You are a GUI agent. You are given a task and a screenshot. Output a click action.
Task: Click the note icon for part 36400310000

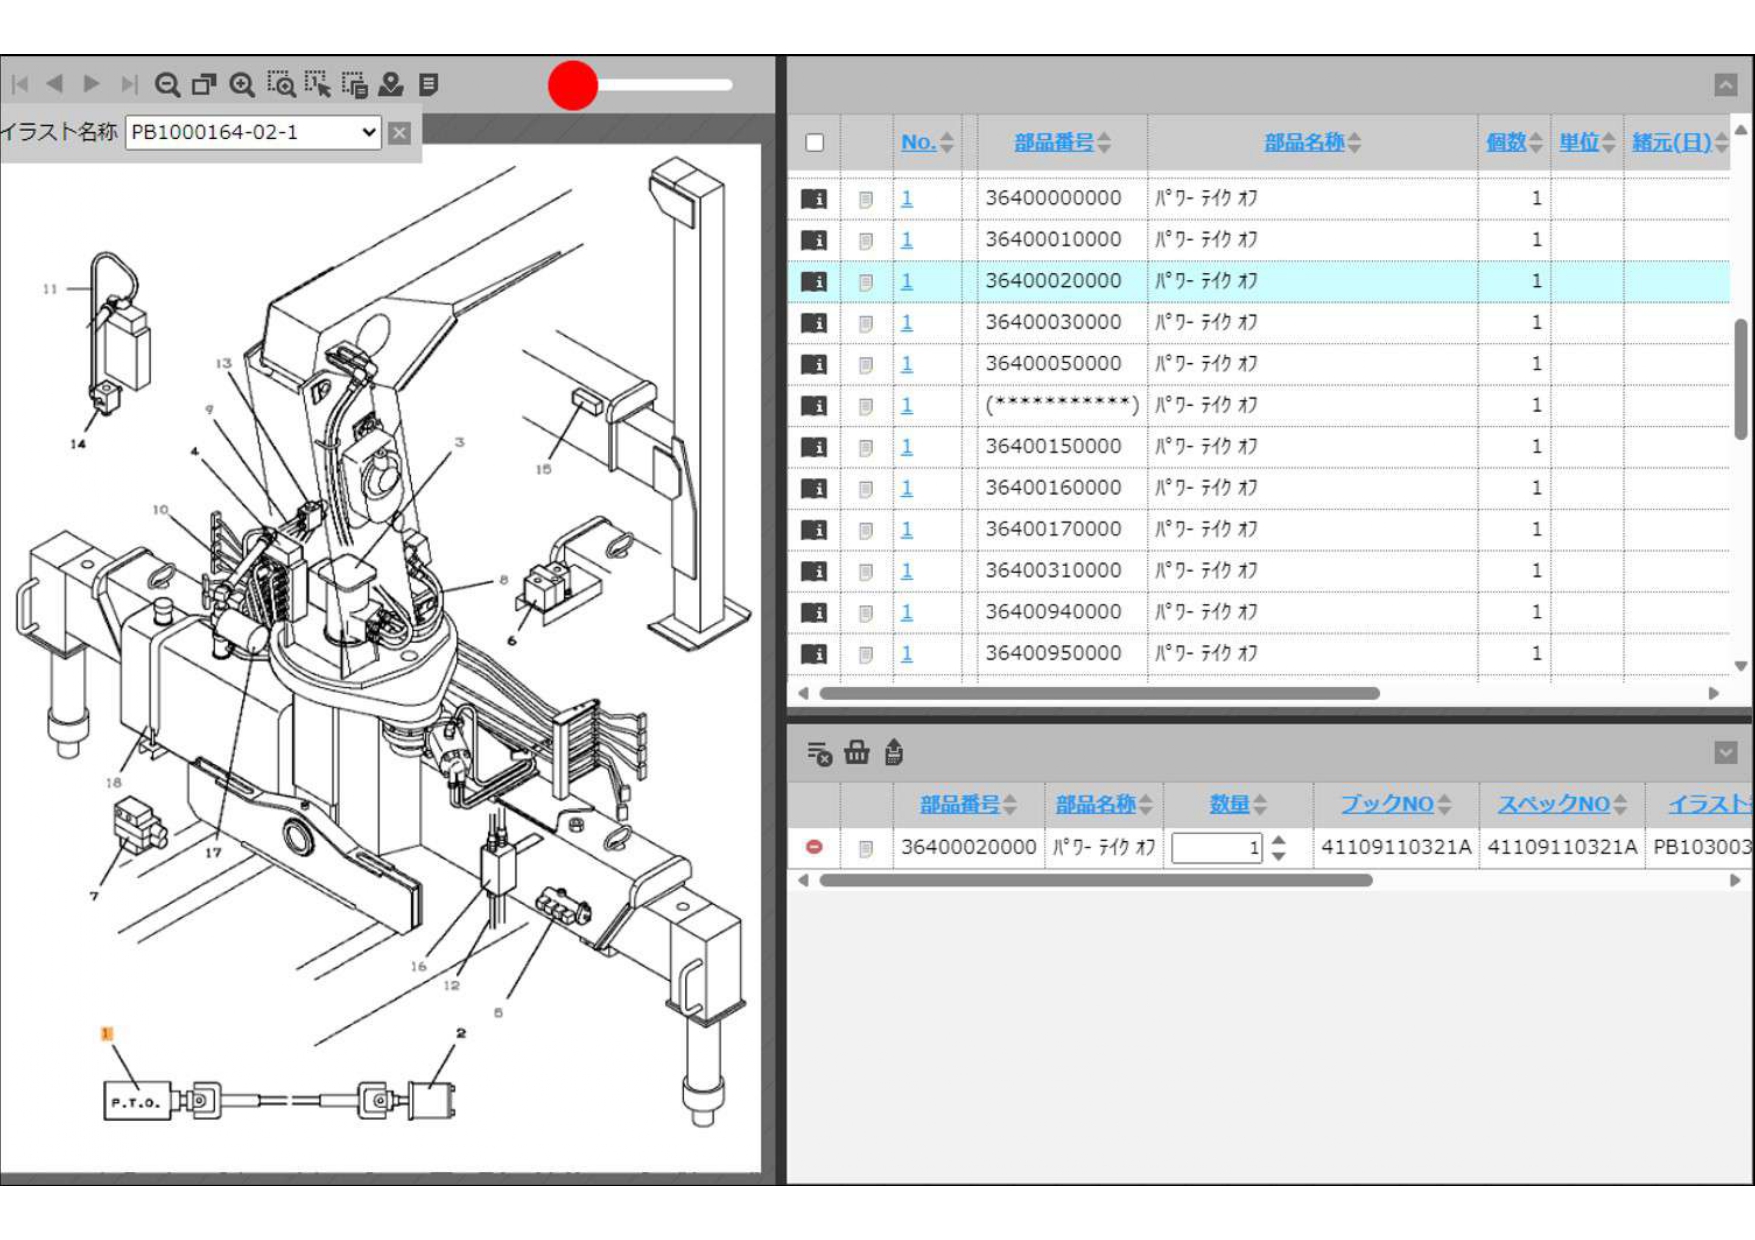(866, 571)
